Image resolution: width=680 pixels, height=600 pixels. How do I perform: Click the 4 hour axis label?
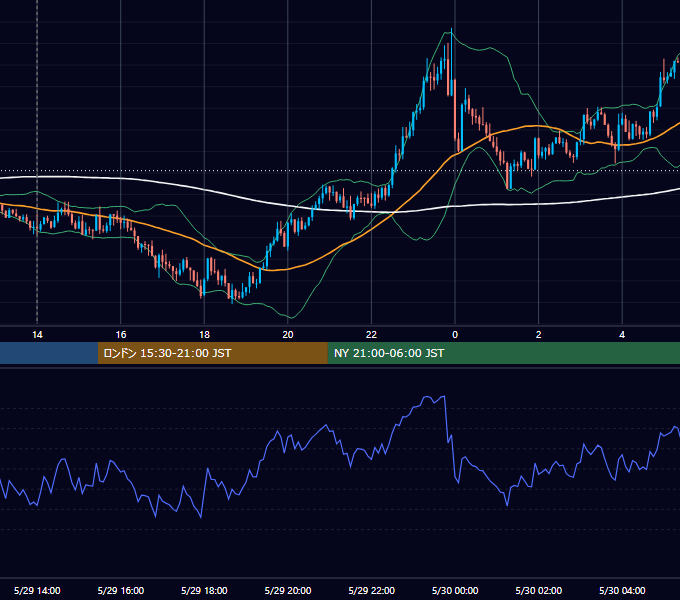click(622, 335)
